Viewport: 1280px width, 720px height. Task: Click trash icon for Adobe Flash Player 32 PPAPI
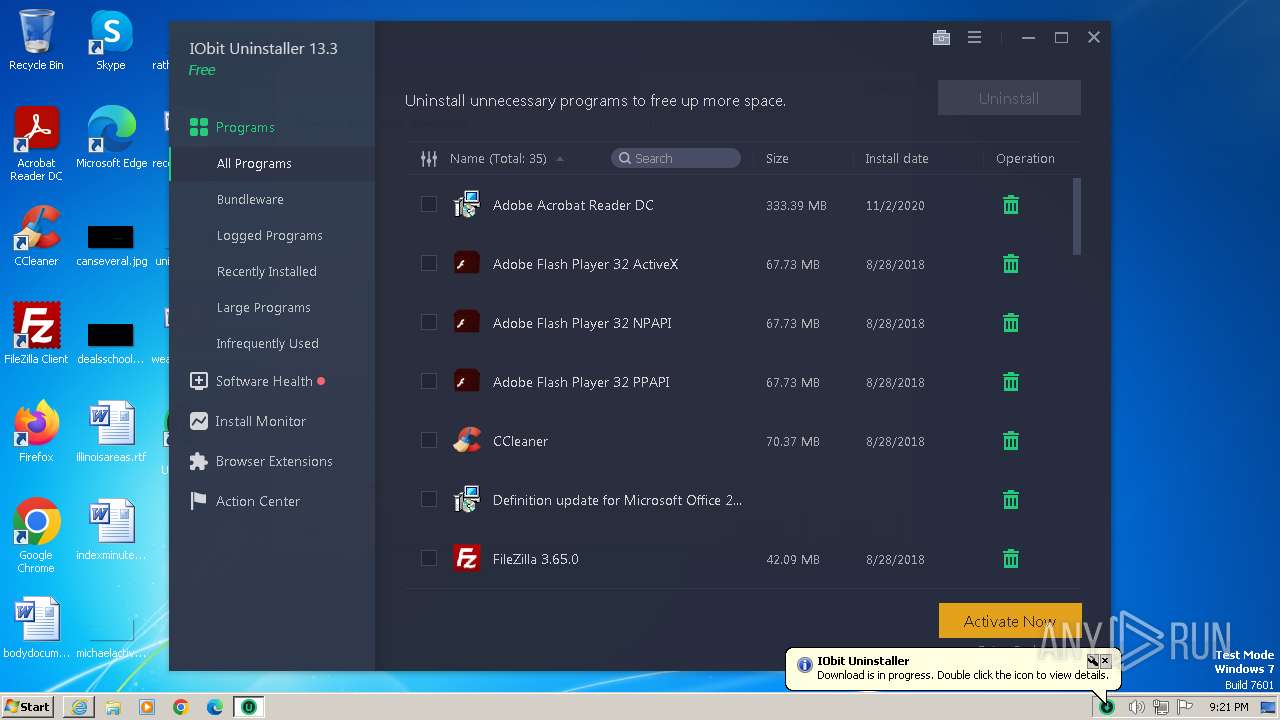click(x=1011, y=382)
